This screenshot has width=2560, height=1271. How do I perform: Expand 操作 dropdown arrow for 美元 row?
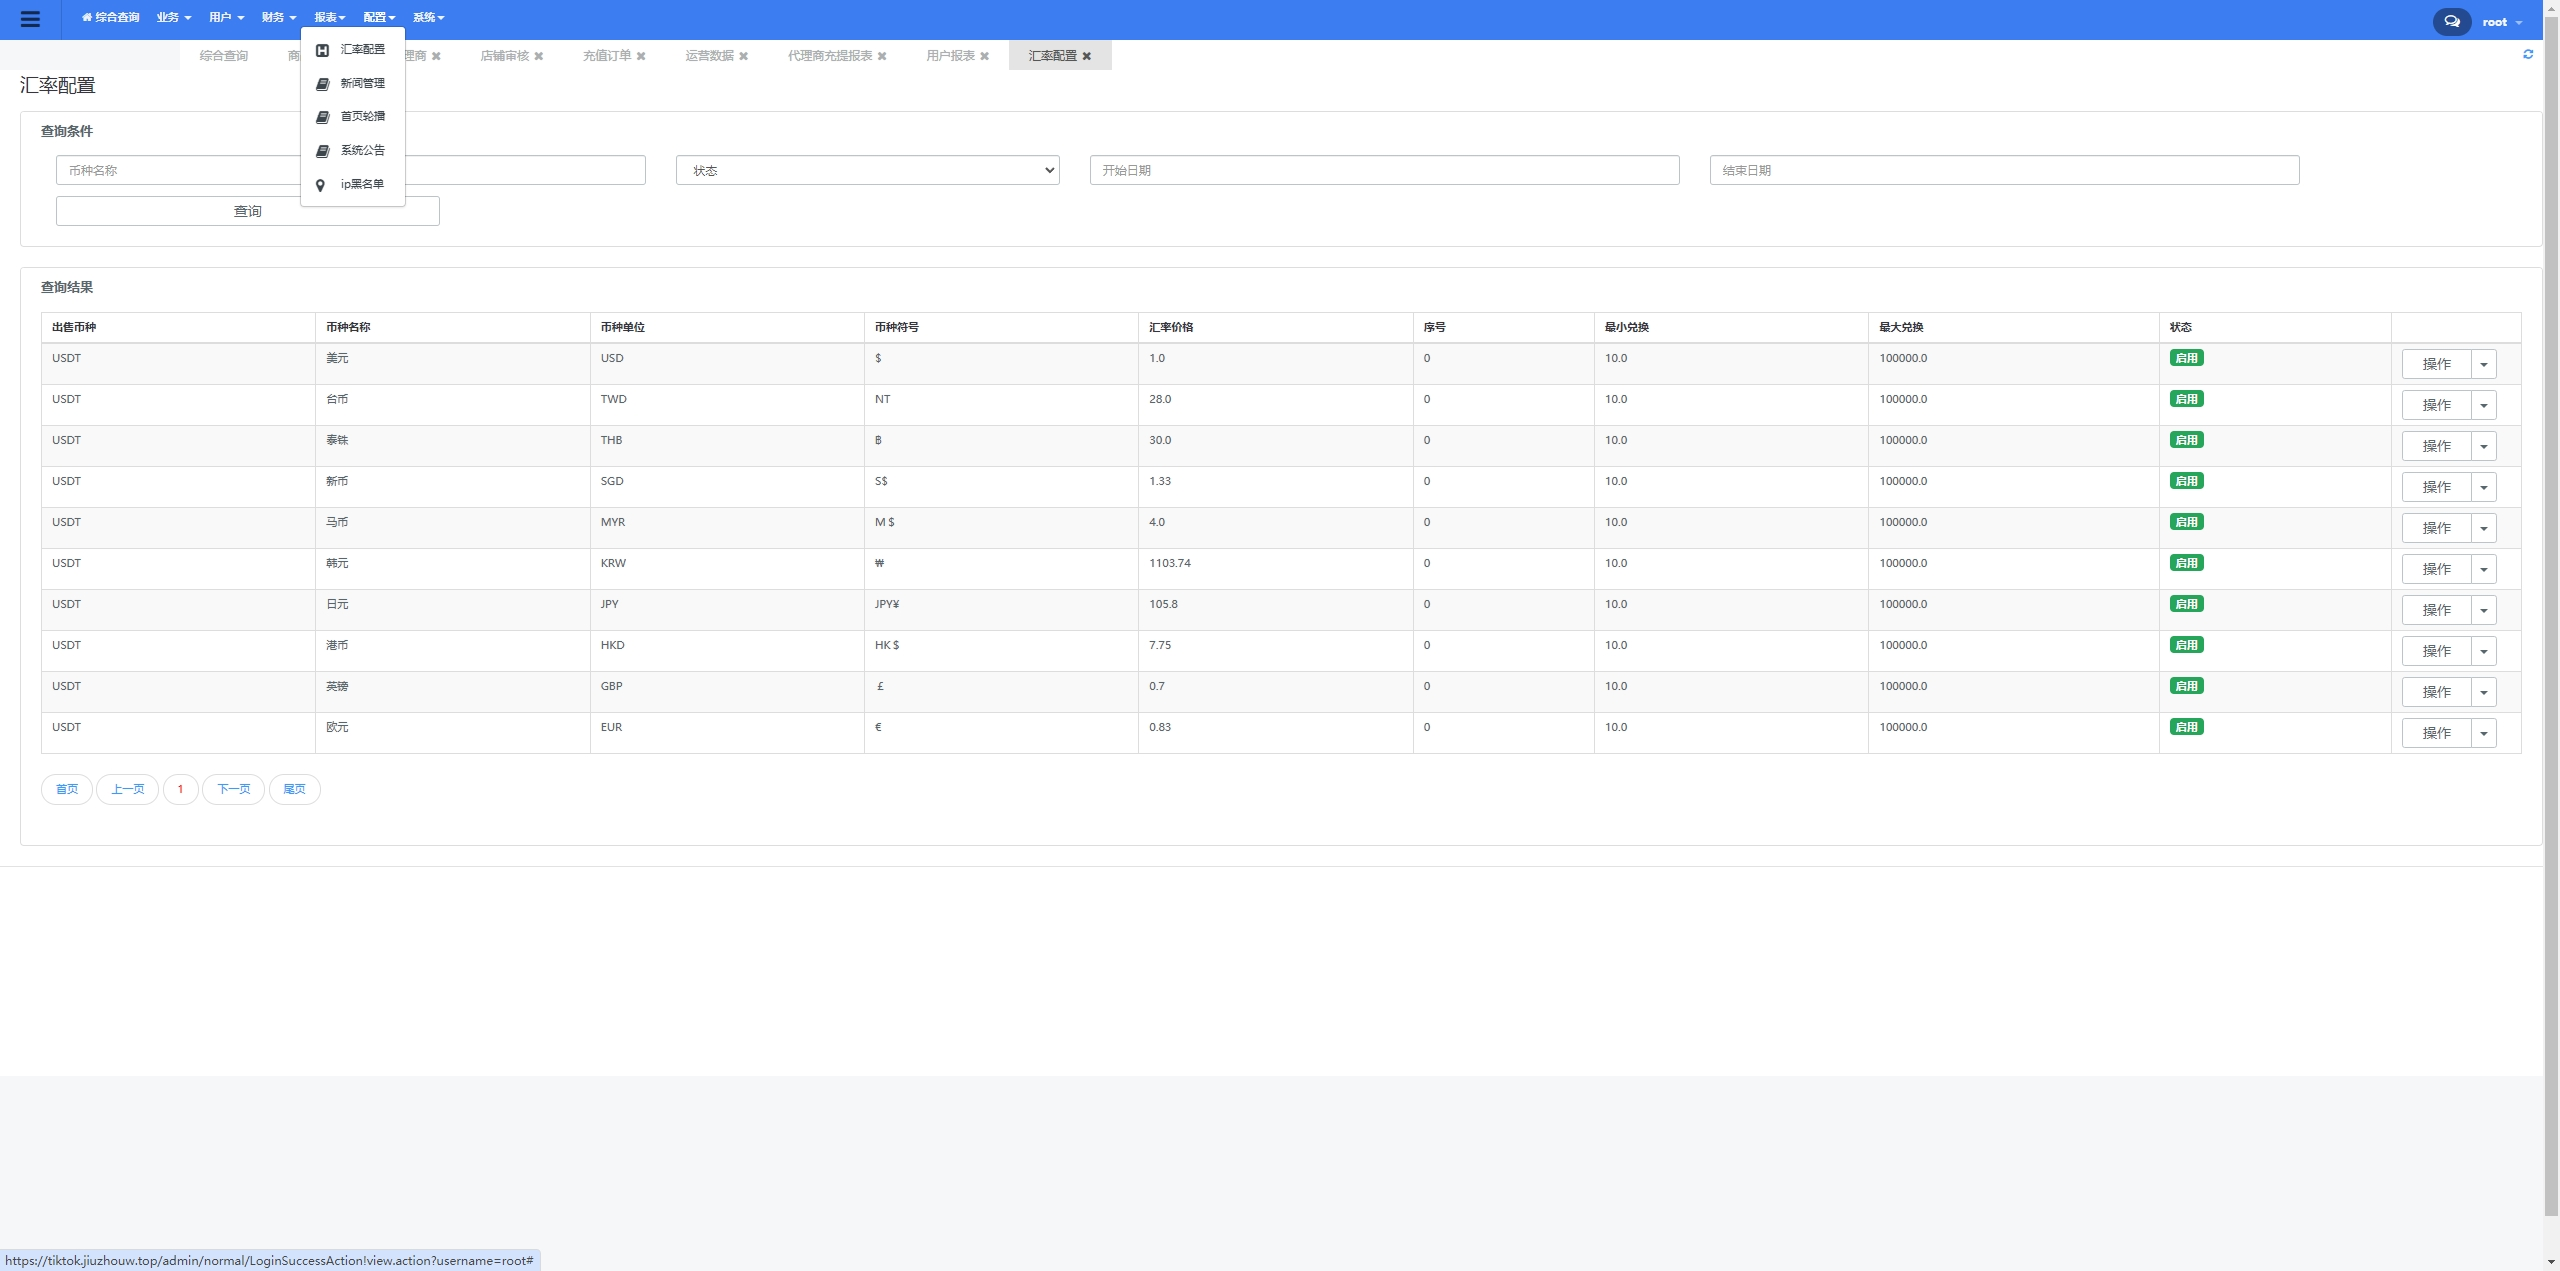click(x=2483, y=364)
